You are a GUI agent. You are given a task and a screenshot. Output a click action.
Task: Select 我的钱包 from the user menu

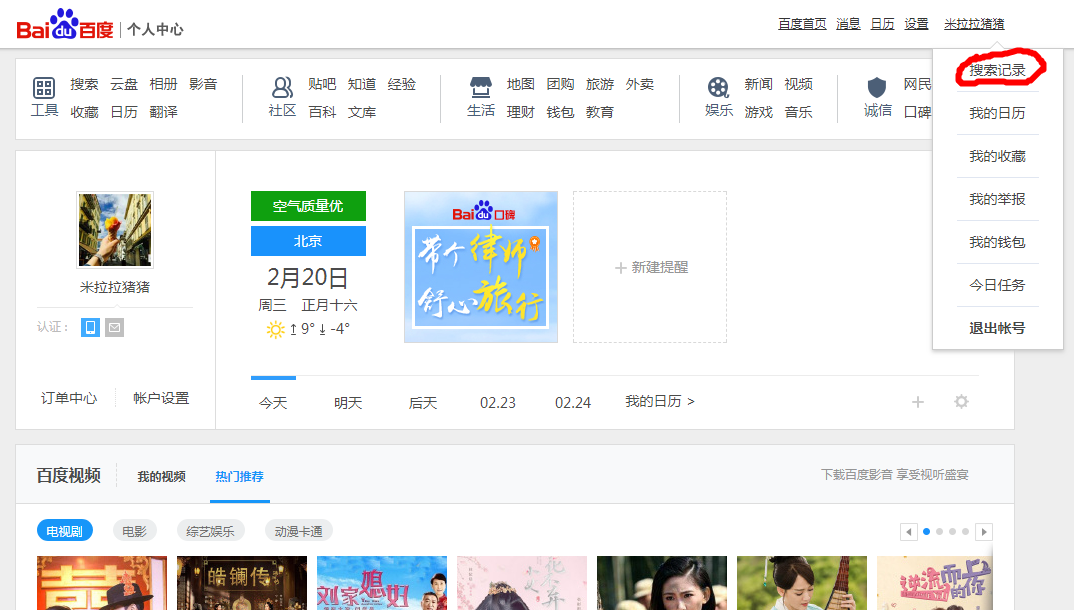pyautogui.click(x=997, y=242)
